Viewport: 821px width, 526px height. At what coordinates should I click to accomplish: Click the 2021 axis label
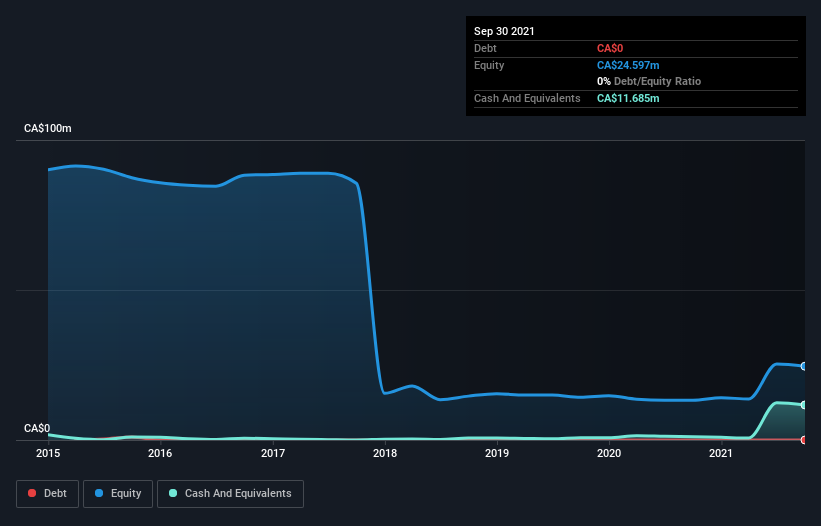[x=720, y=453]
